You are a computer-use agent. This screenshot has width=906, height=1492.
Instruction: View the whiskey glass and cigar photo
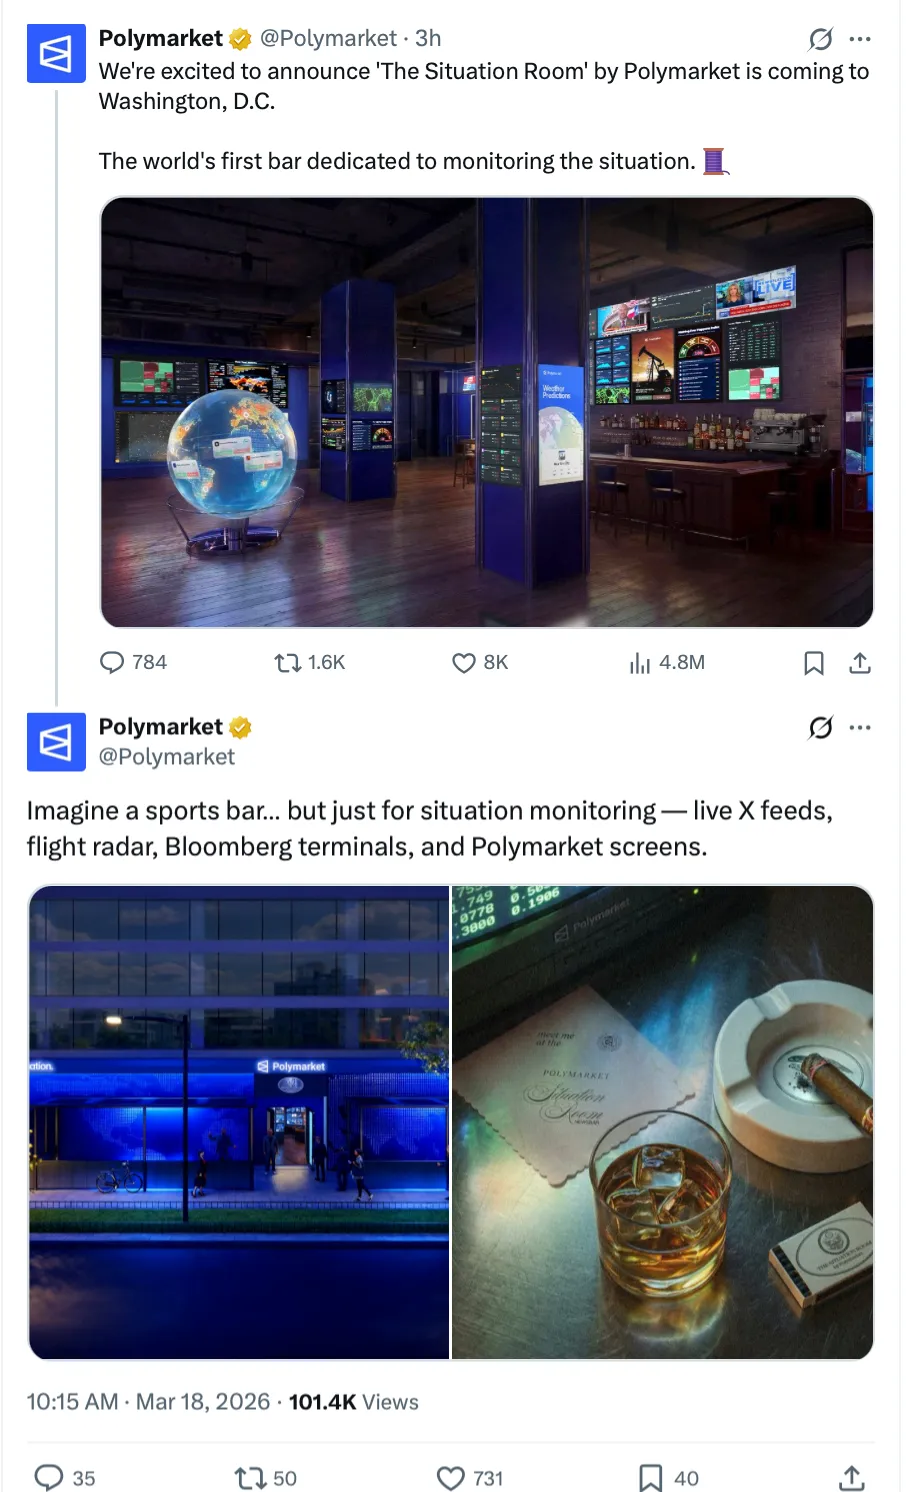pyautogui.click(x=663, y=1122)
